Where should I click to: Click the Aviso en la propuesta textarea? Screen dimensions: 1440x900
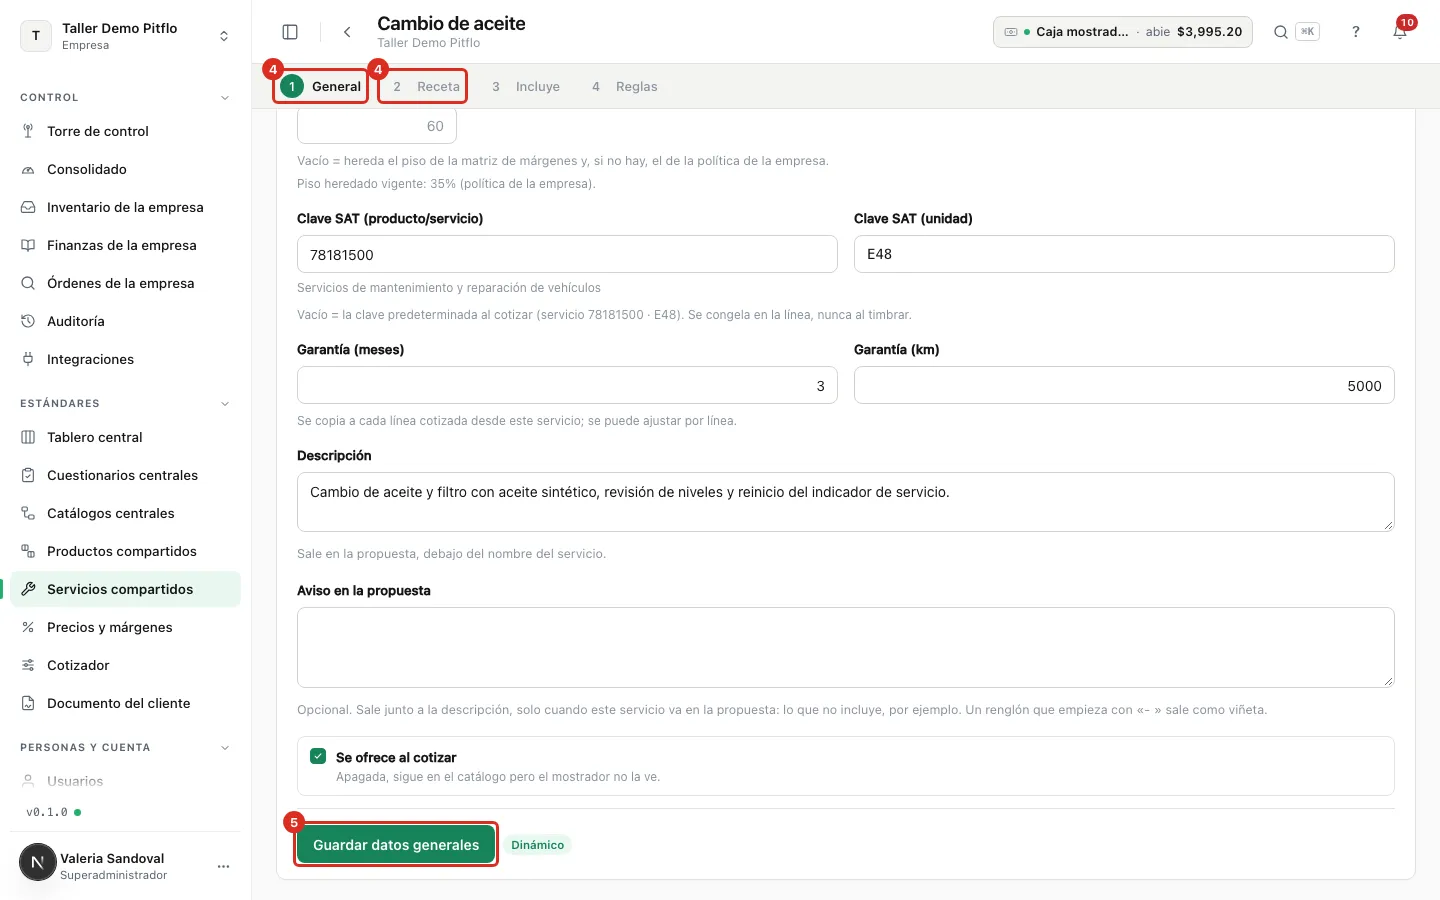click(846, 647)
